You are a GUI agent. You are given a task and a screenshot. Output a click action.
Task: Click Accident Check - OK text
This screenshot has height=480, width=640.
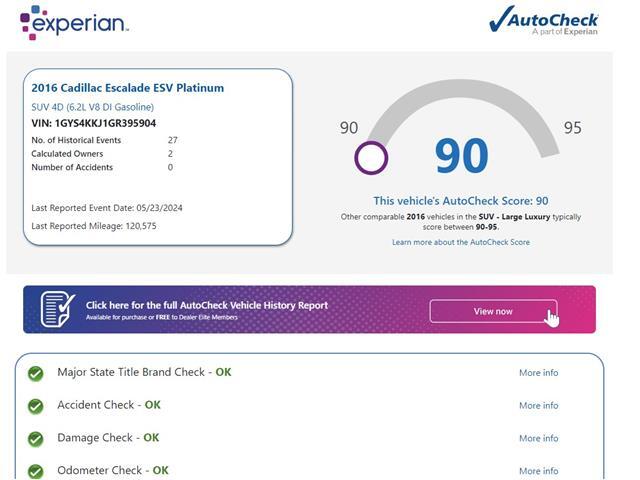[109, 405]
